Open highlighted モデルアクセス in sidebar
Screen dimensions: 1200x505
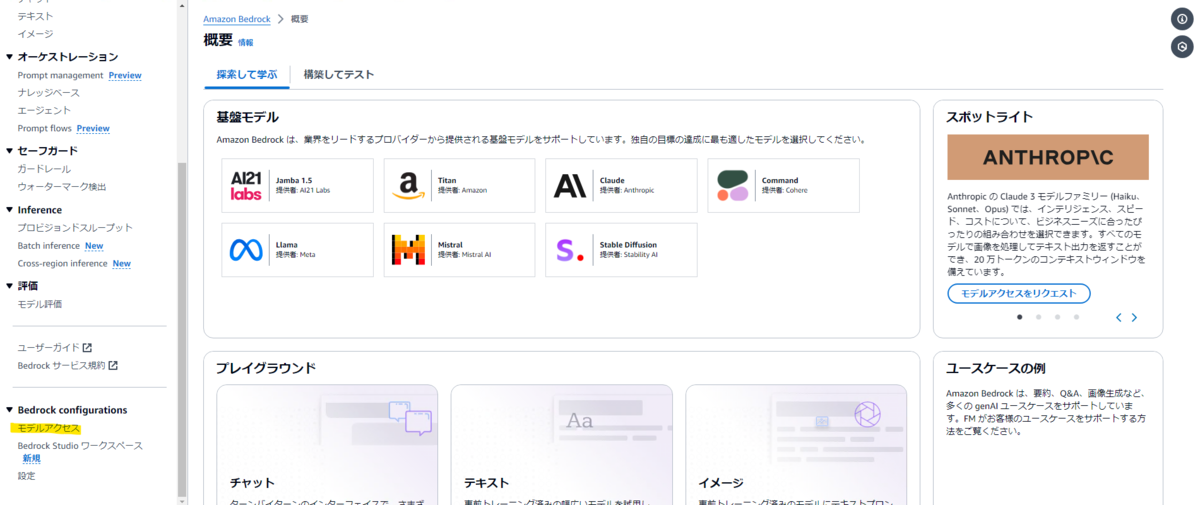(x=48, y=428)
